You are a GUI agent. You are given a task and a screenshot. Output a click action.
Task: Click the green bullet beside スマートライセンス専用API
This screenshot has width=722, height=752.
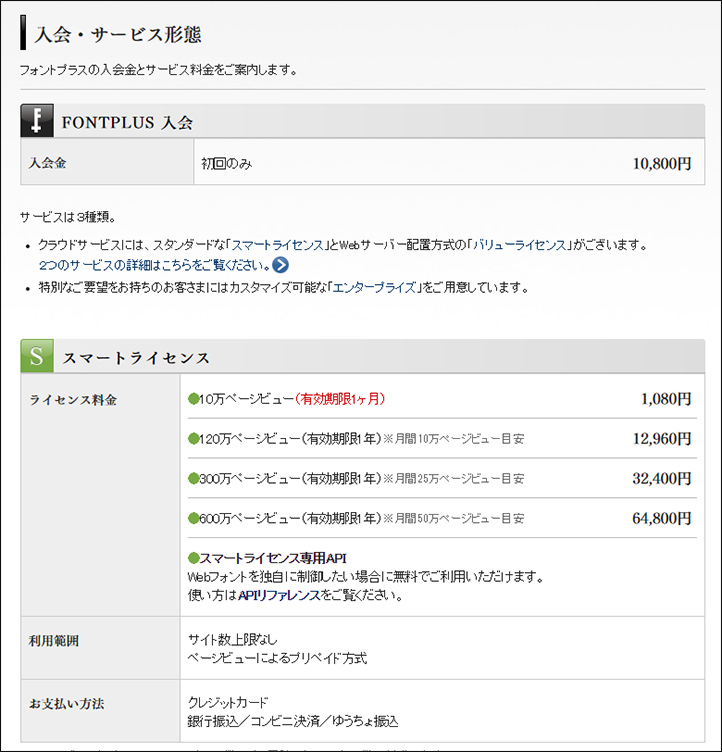193,558
